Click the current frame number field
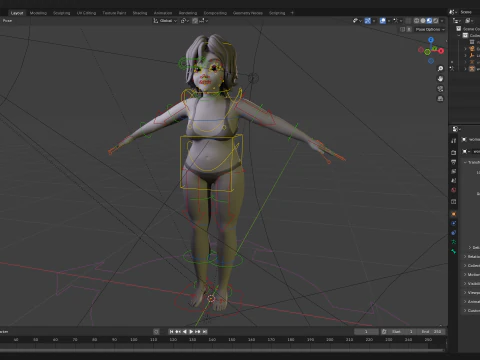Screen dimensions: 480x360 366,332
